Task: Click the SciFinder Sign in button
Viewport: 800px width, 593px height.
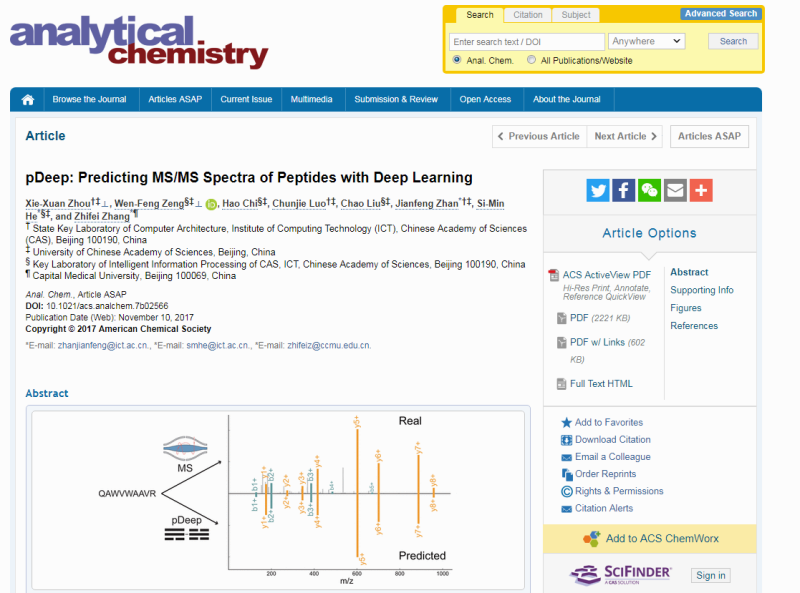Action: click(x=711, y=576)
